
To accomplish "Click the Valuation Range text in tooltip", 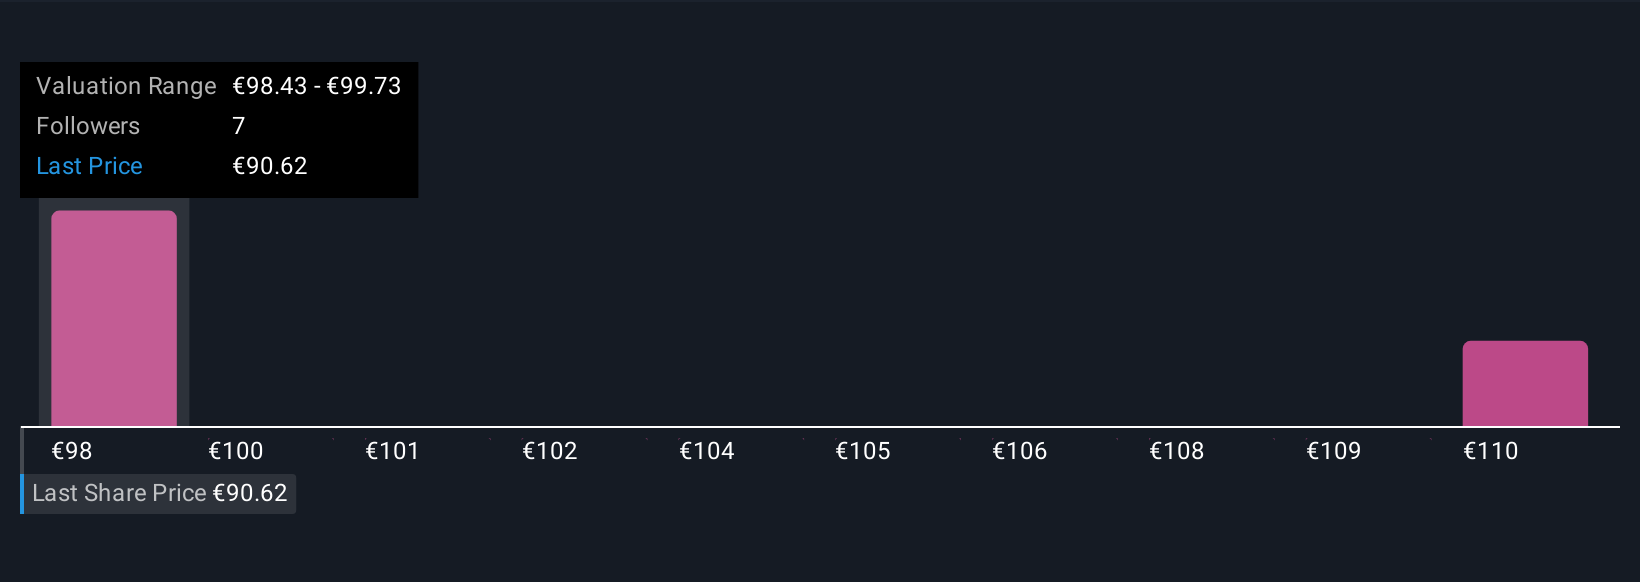I will (x=126, y=86).
